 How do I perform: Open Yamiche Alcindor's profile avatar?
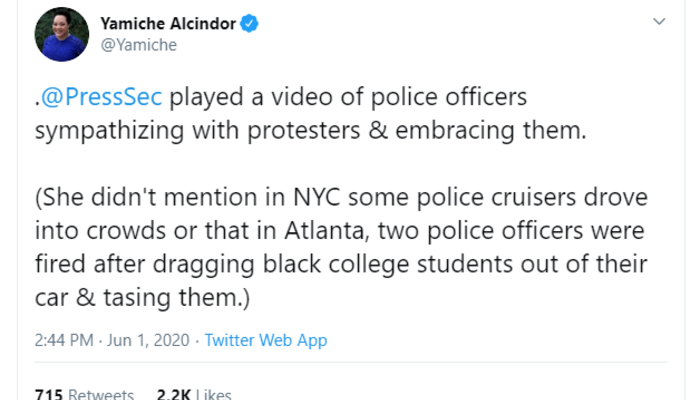58,33
